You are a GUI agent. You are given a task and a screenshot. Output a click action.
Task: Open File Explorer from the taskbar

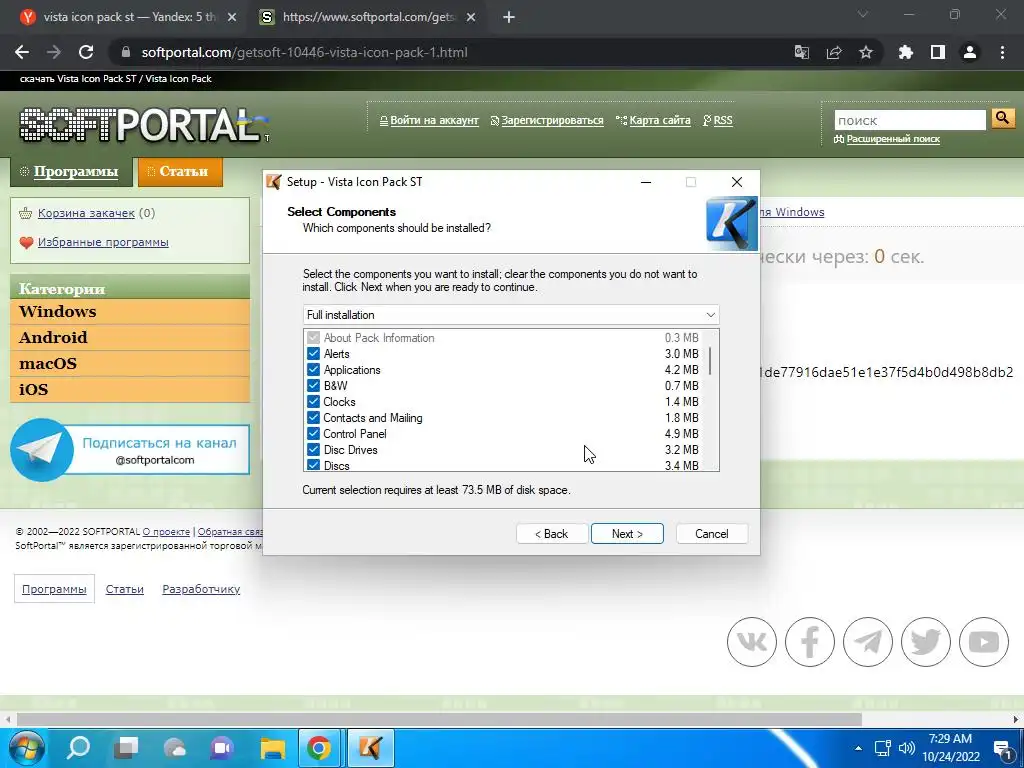272,748
